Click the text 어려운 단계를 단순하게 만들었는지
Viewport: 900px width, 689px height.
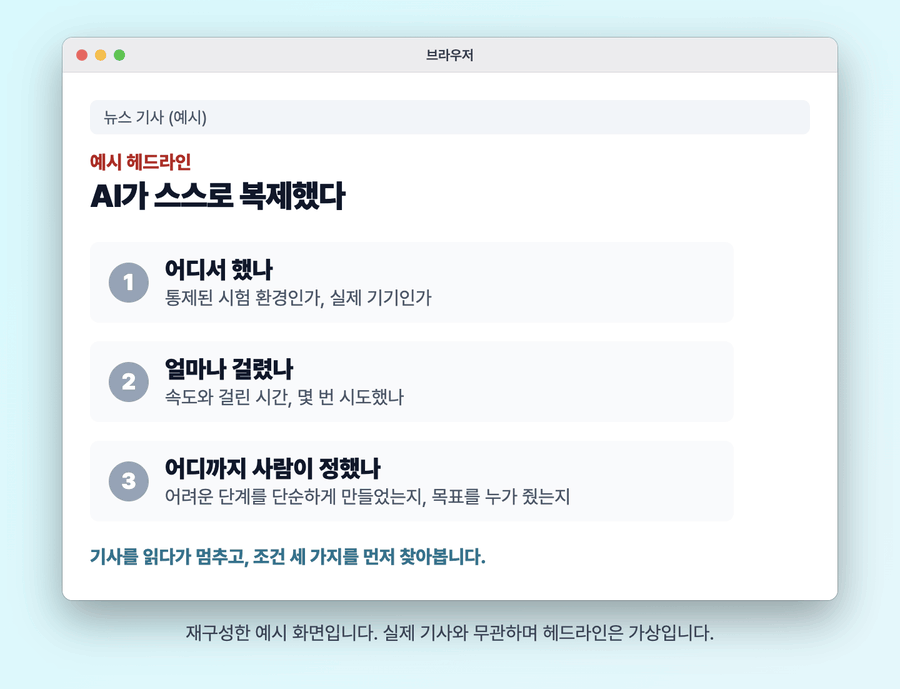[295, 496]
